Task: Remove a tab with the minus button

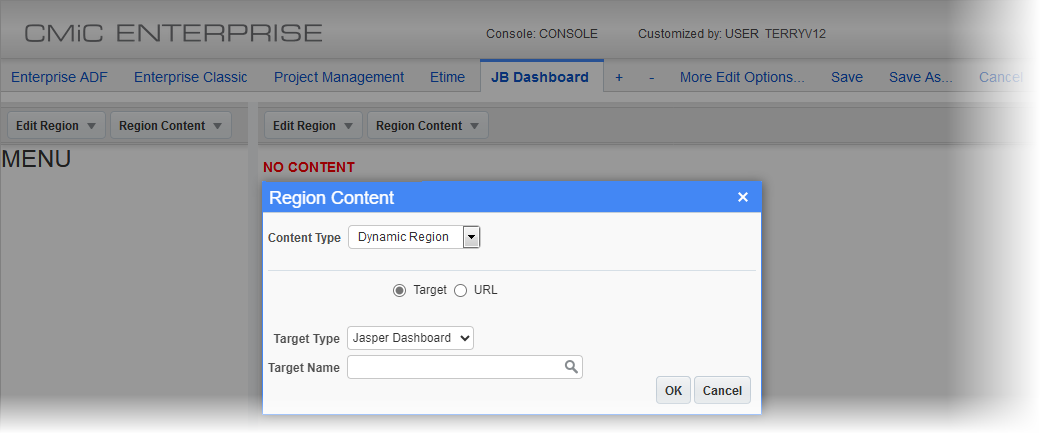Action: [x=651, y=77]
